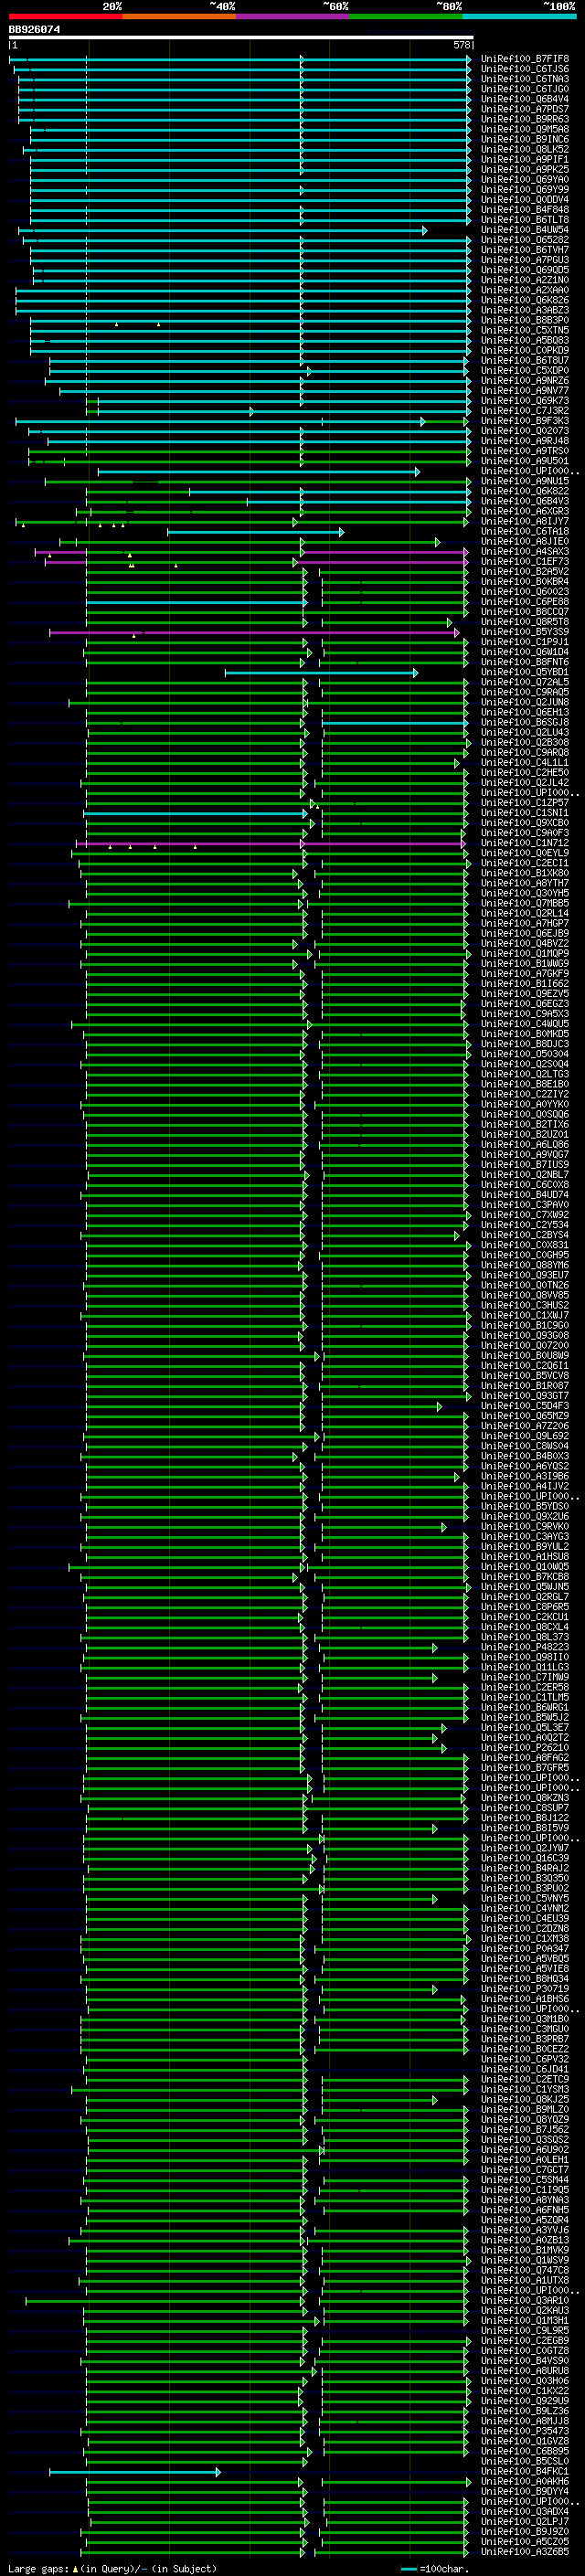The image size is (585, 2576).
Task: Select hit UniRef100_C1ZP57
Action: click(525, 803)
